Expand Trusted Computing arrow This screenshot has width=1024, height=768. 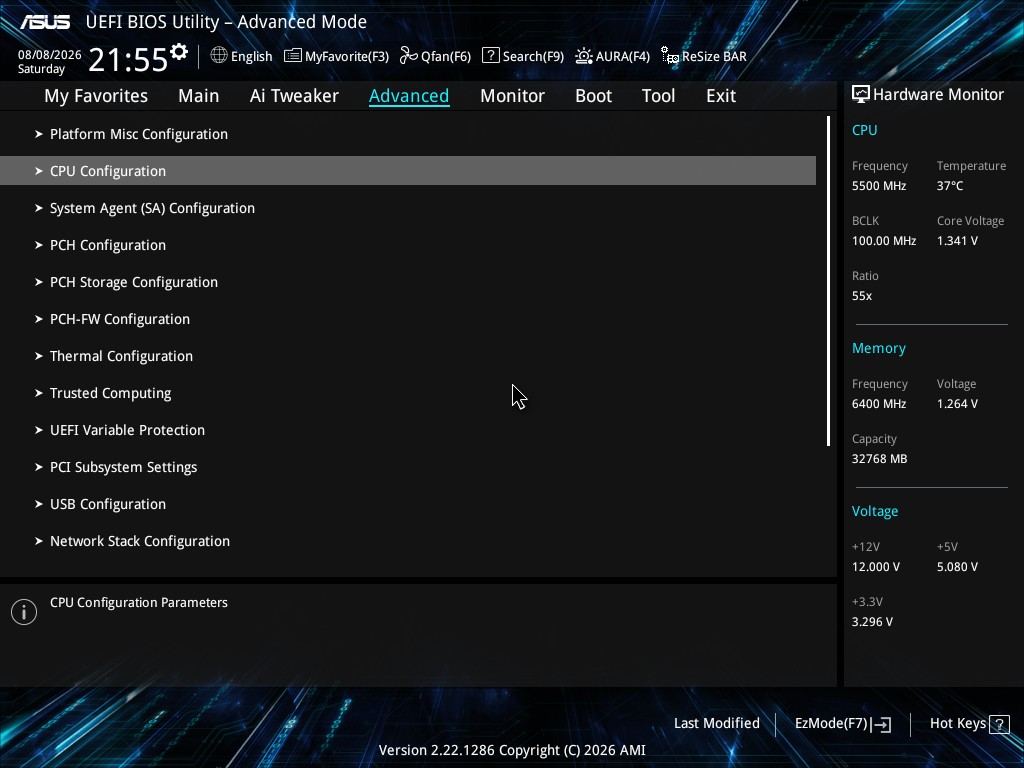point(39,393)
